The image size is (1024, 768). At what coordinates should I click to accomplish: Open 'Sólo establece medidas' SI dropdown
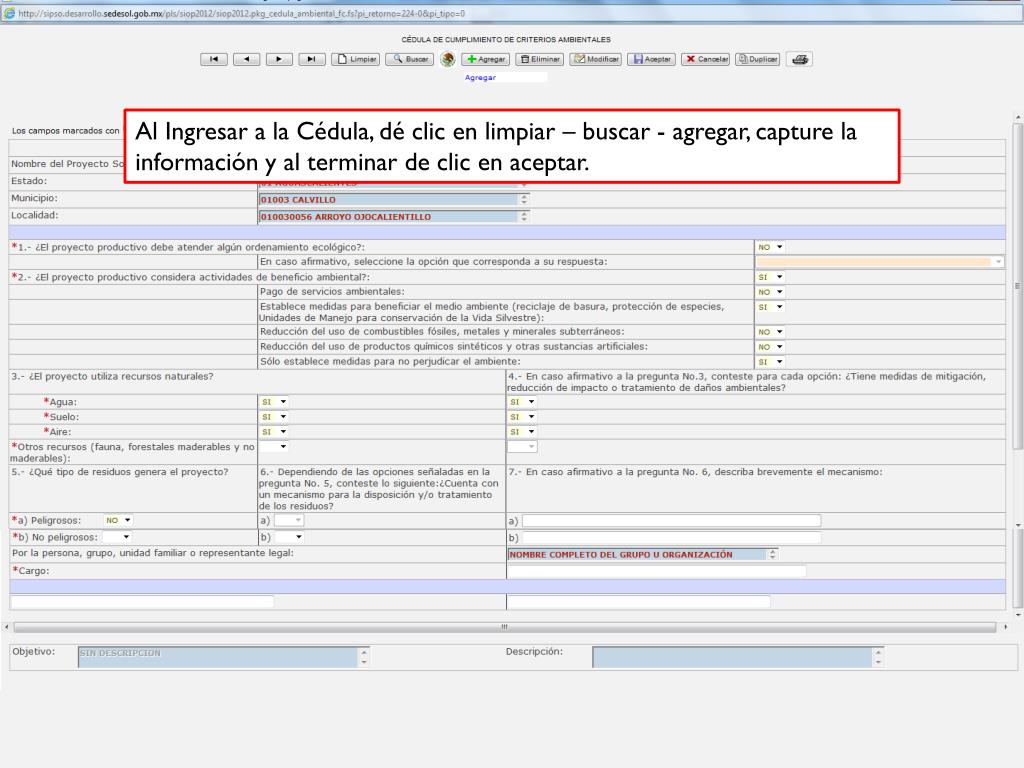click(770, 362)
